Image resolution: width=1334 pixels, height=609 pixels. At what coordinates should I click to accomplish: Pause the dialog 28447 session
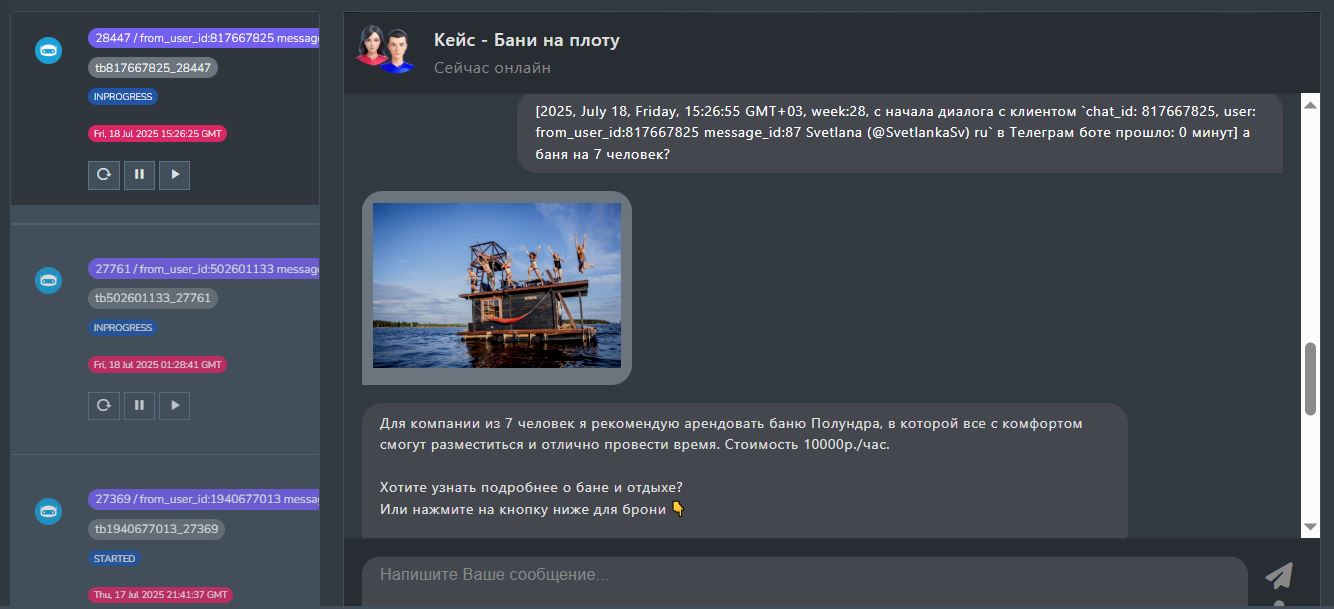(x=139, y=175)
